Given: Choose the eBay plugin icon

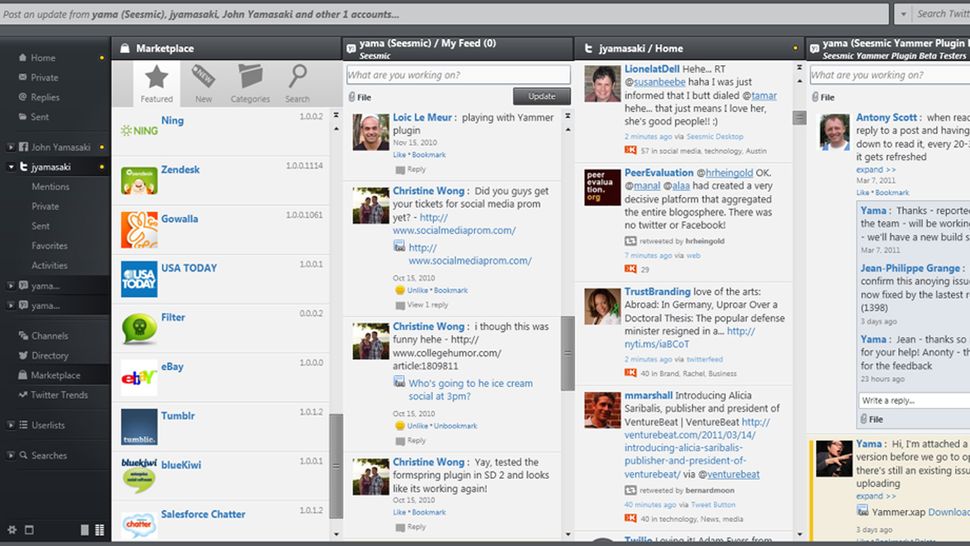Looking at the screenshot, I should tap(139, 377).
